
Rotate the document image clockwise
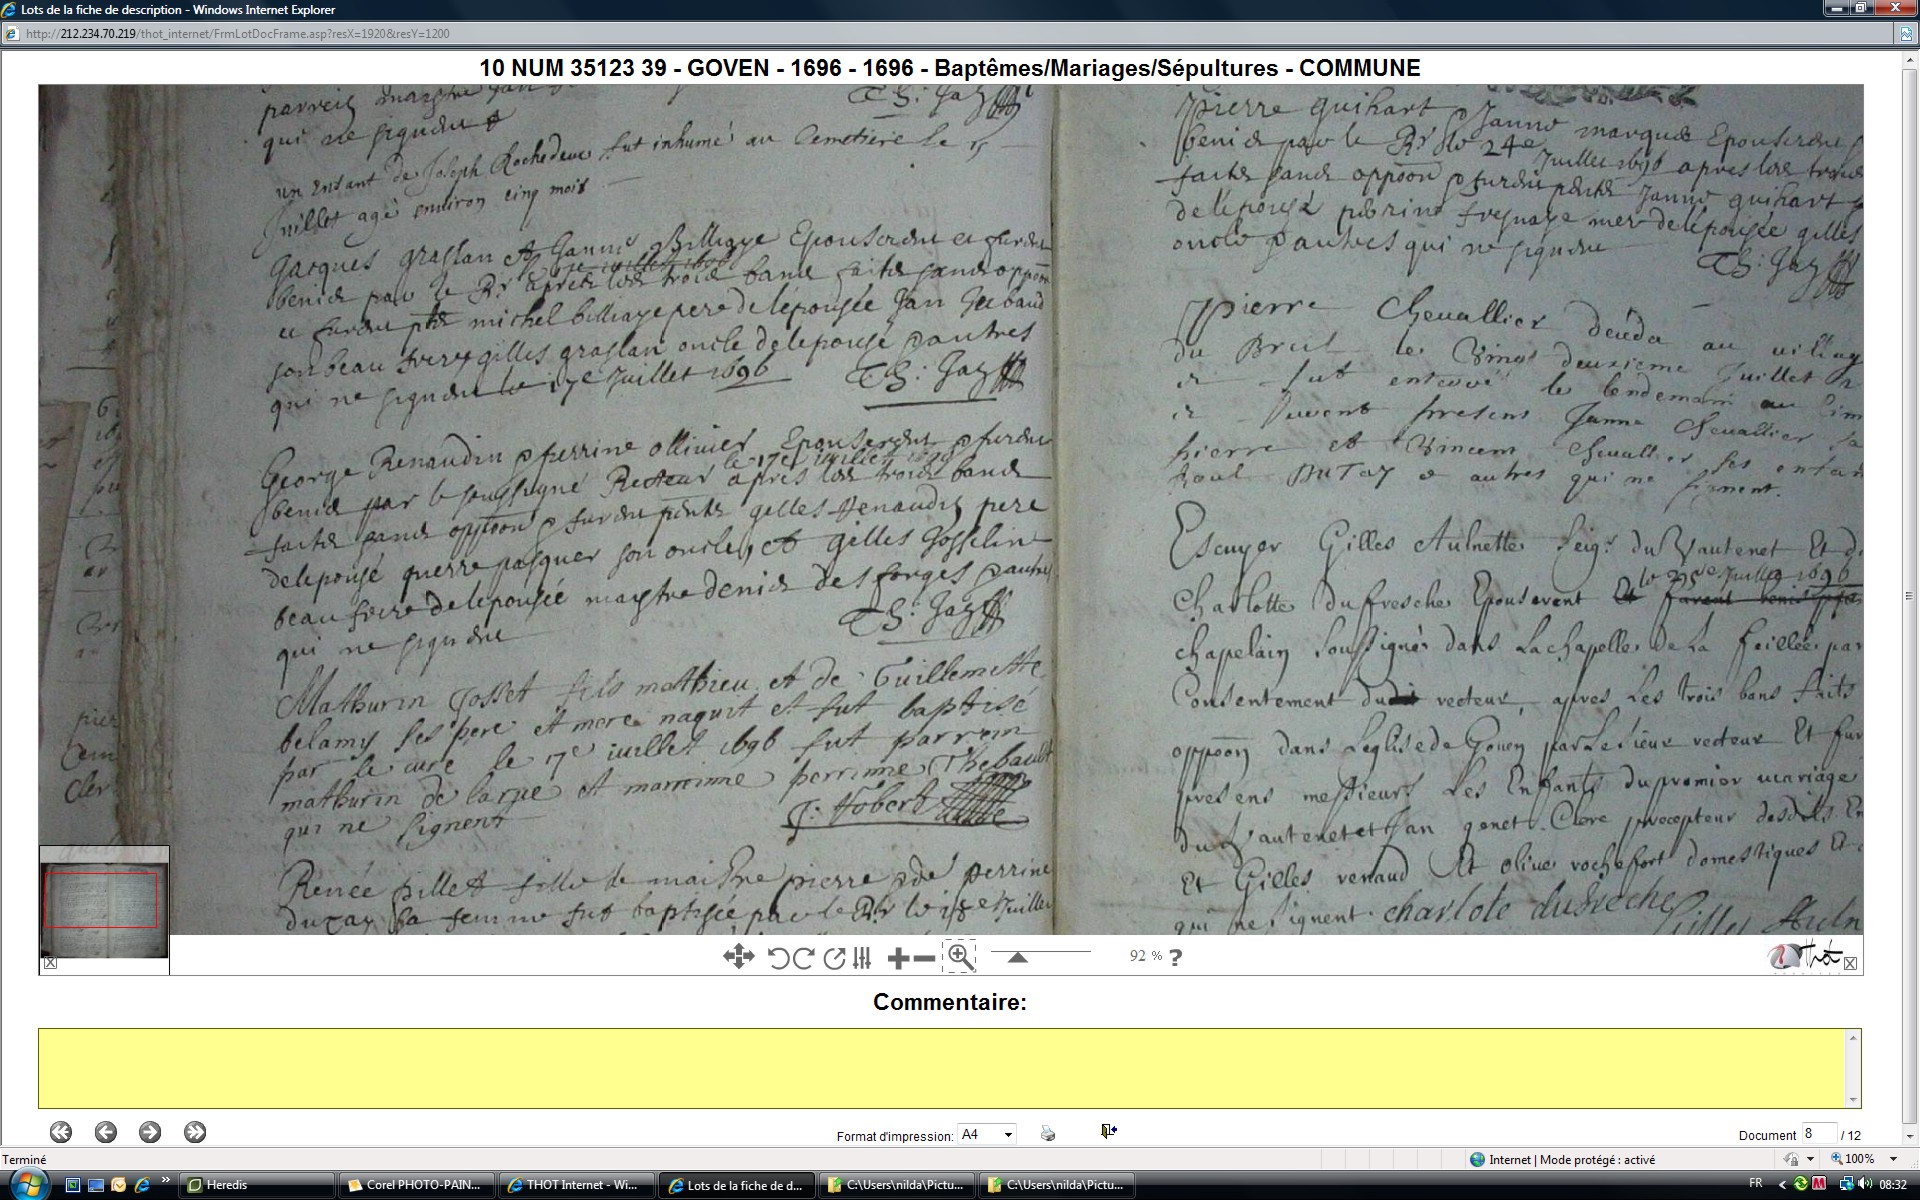click(803, 958)
